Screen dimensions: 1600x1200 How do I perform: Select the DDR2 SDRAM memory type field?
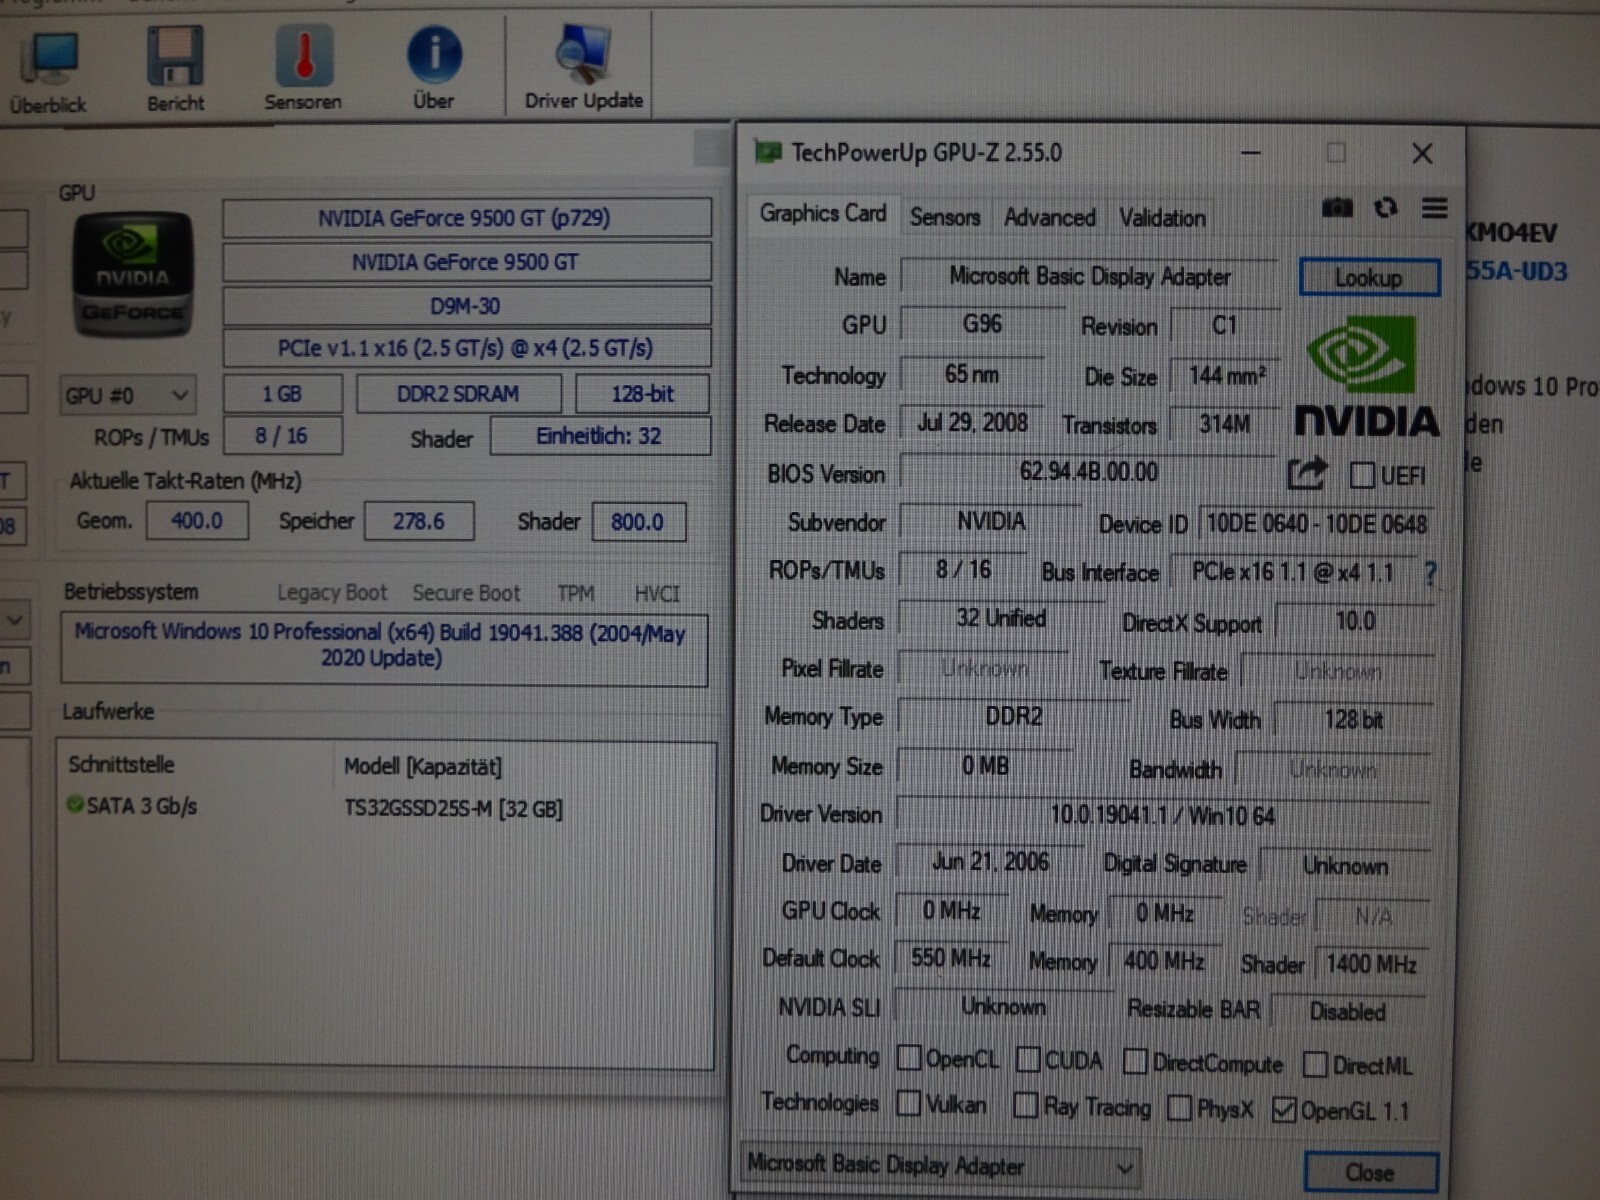tap(458, 394)
